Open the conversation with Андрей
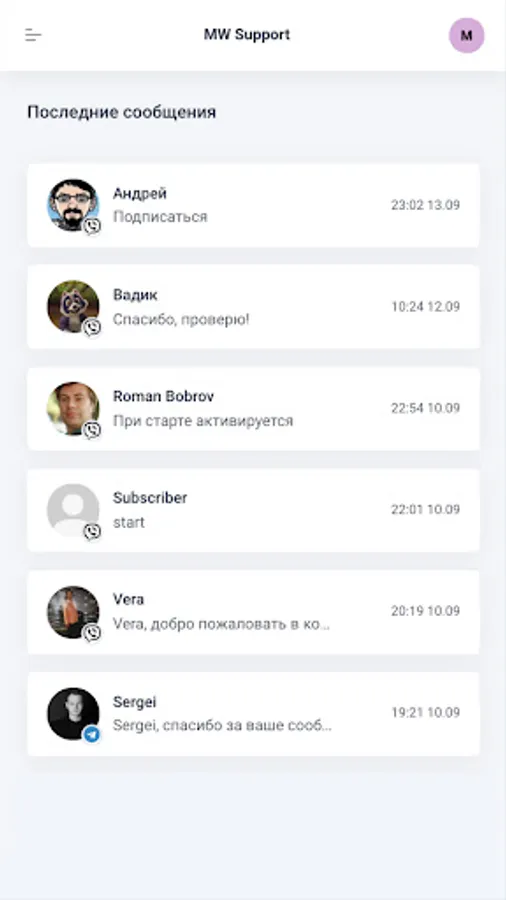 (x=253, y=205)
